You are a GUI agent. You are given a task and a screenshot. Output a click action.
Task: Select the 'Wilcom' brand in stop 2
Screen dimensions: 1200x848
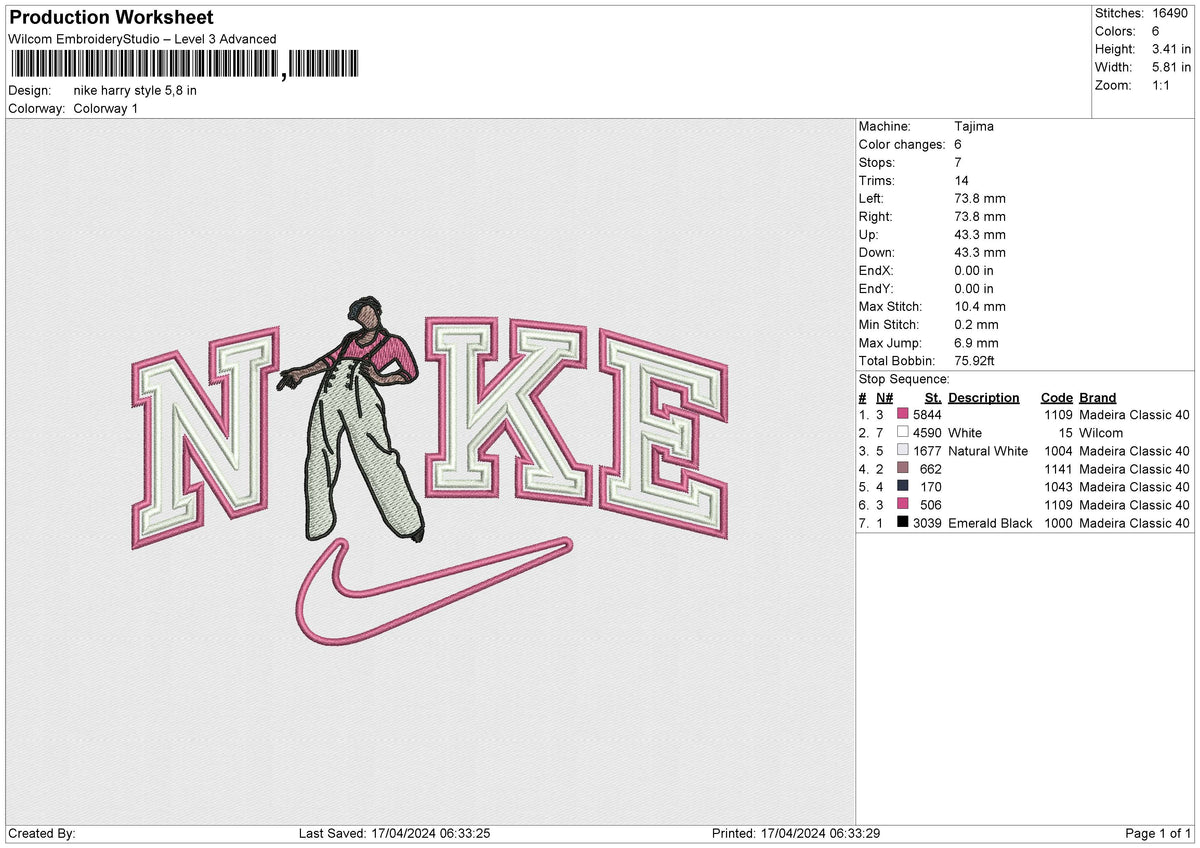point(1101,433)
